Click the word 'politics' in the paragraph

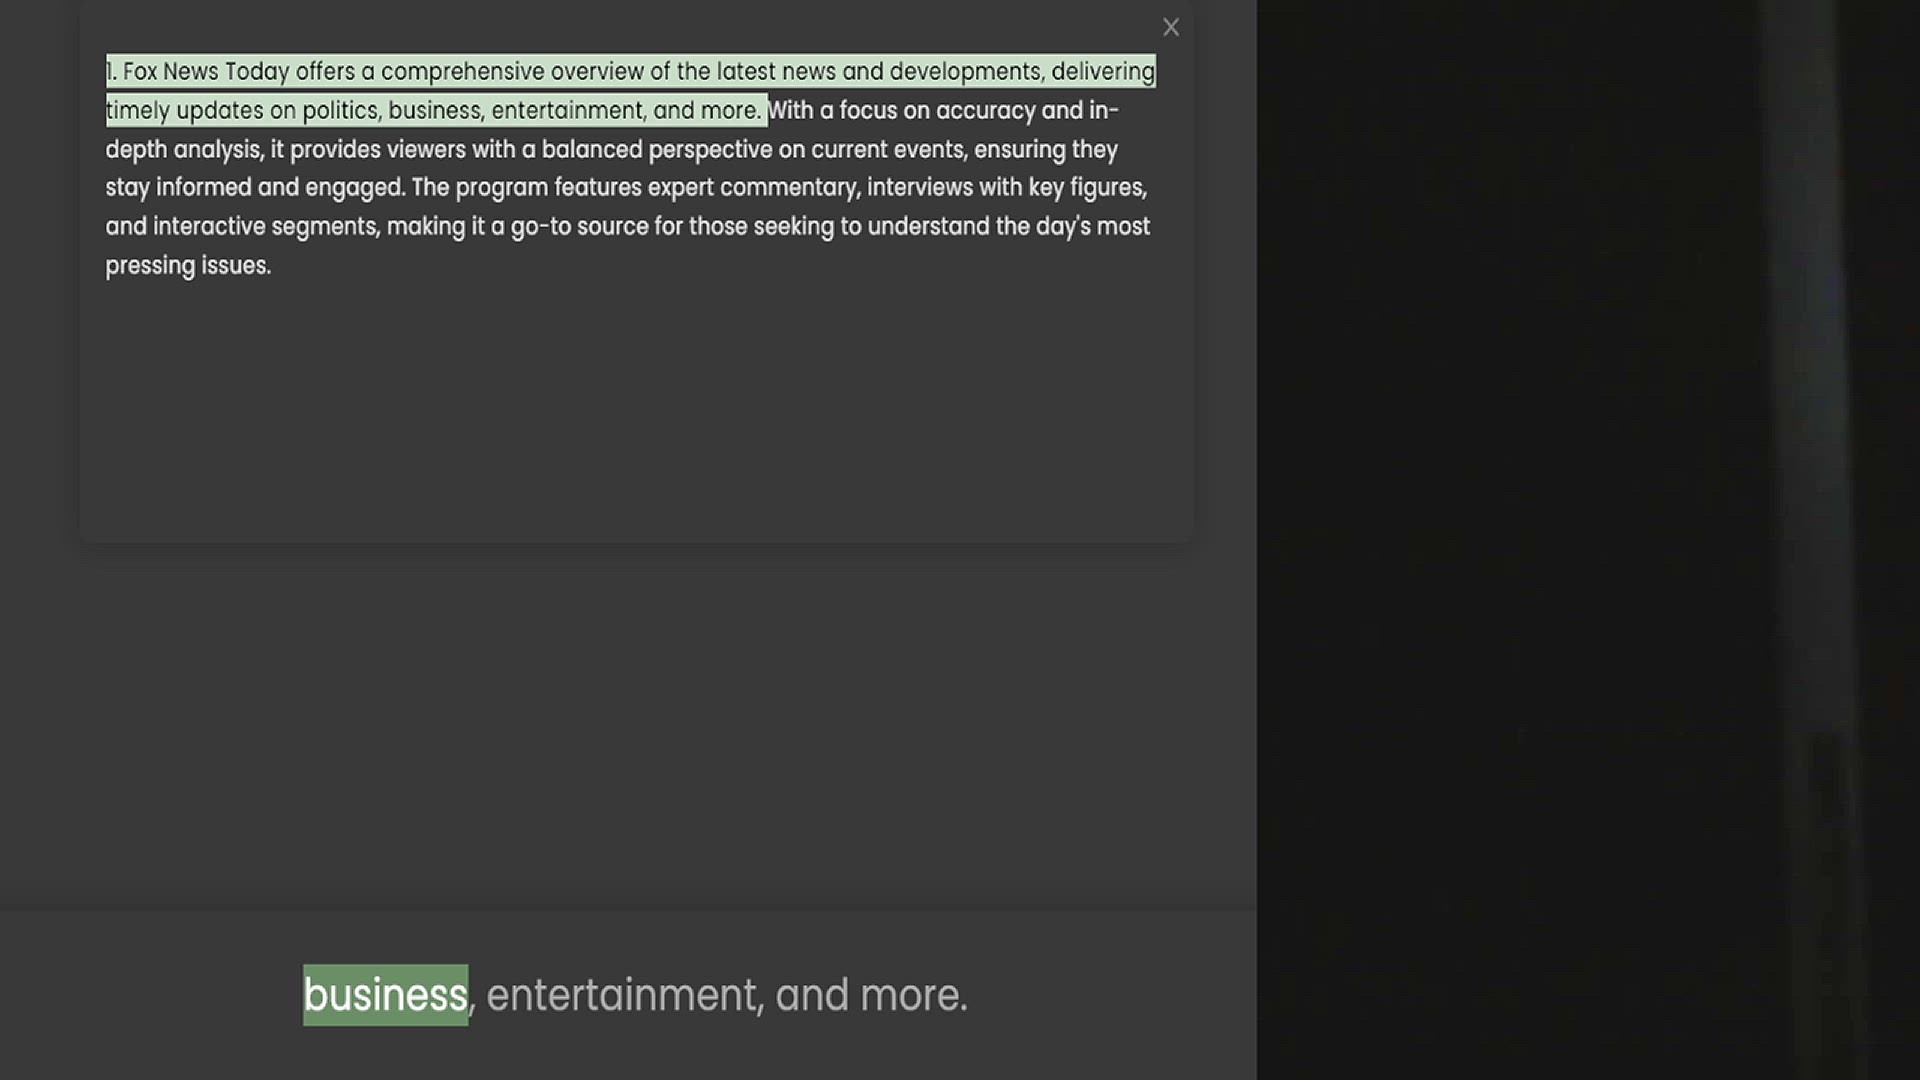pyautogui.click(x=340, y=111)
